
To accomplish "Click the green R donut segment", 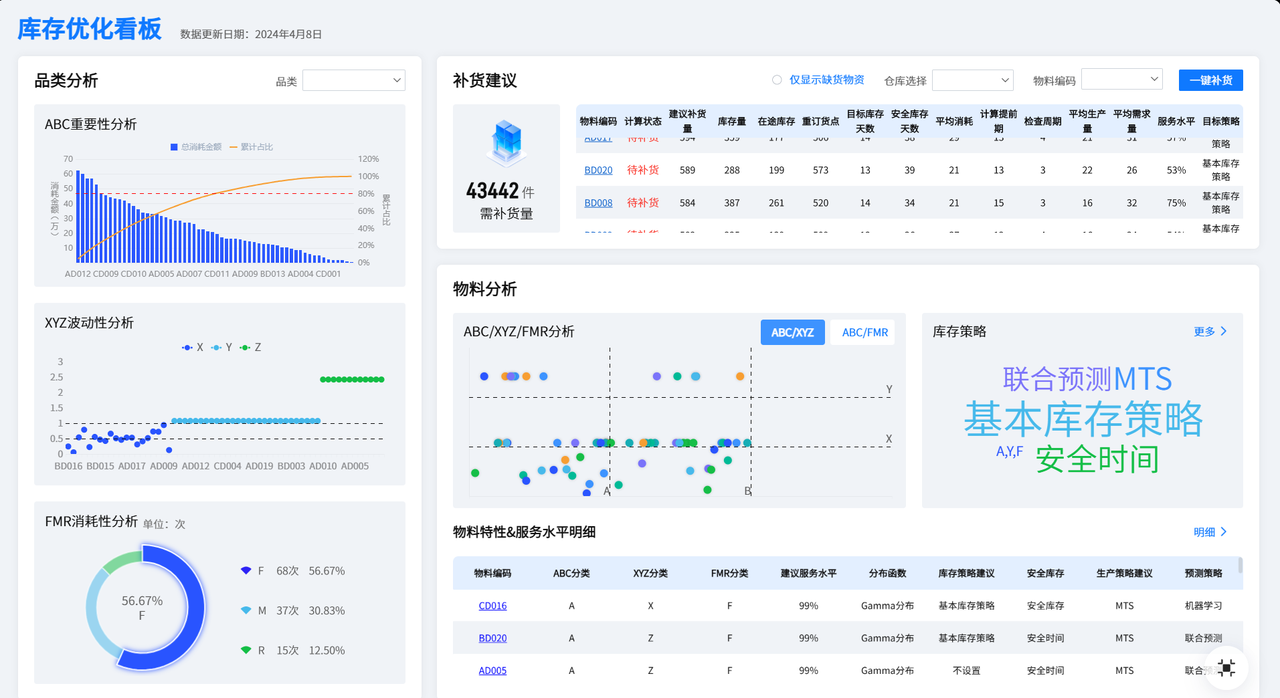I will tap(120, 563).
